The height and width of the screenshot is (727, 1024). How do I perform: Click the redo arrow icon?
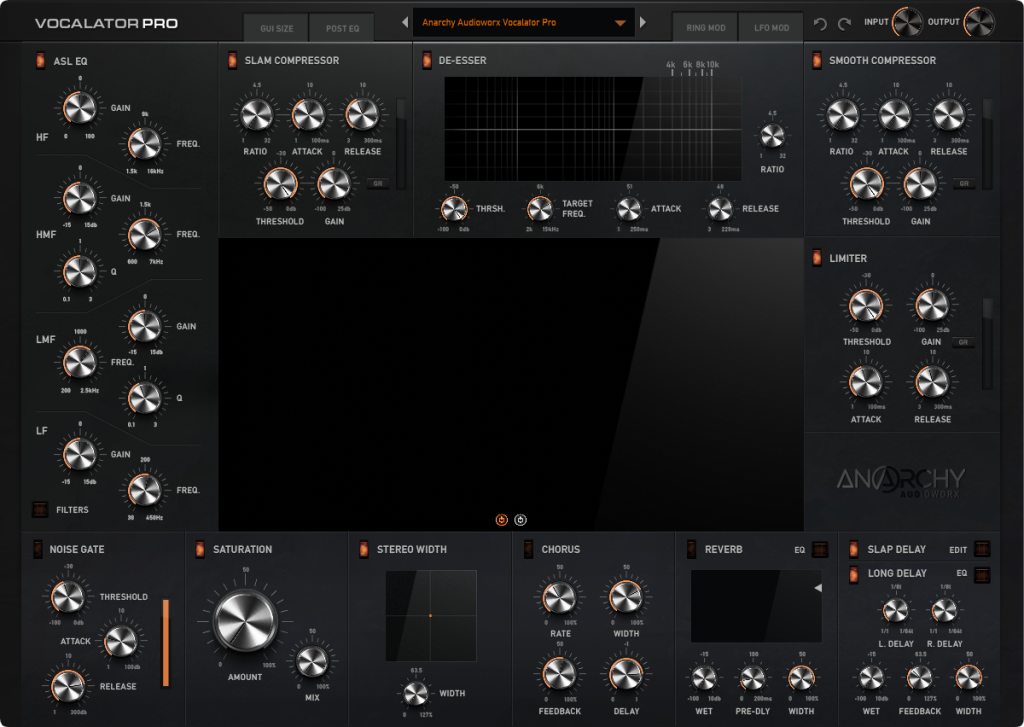(844, 24)
